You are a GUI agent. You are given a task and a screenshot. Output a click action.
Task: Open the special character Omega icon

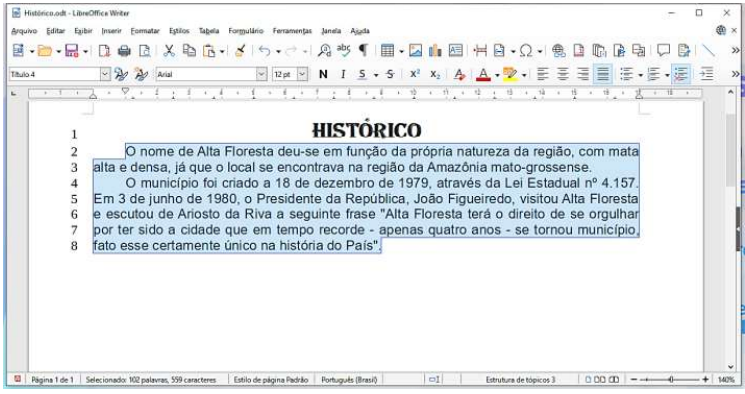click(x=526, y=50)
